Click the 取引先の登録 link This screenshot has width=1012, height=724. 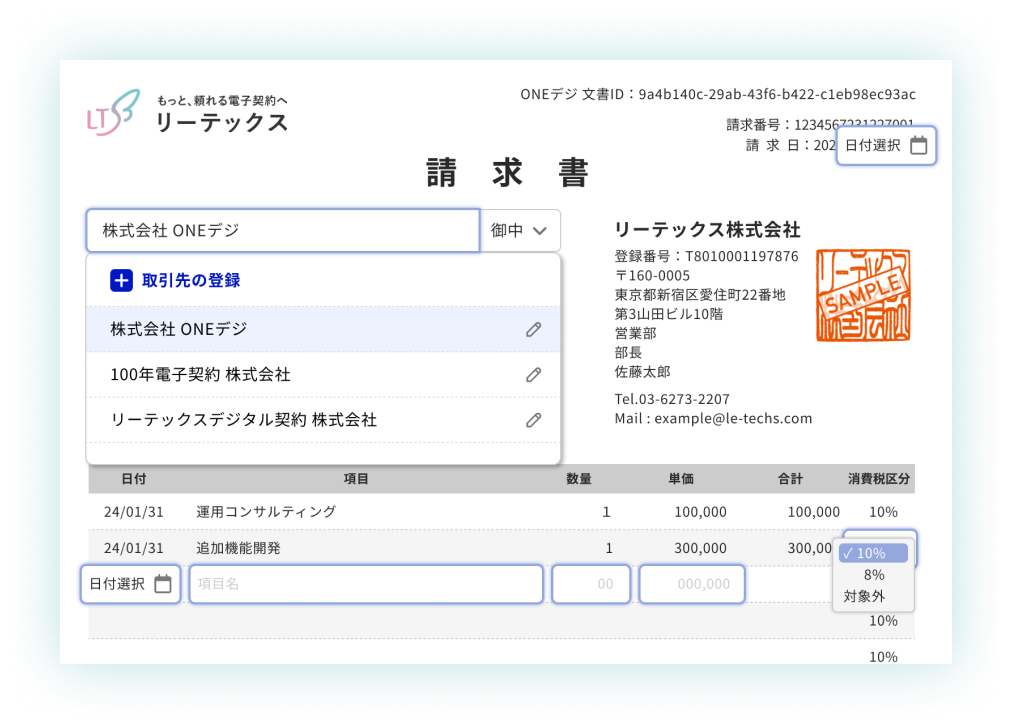(x=191, y=281)
